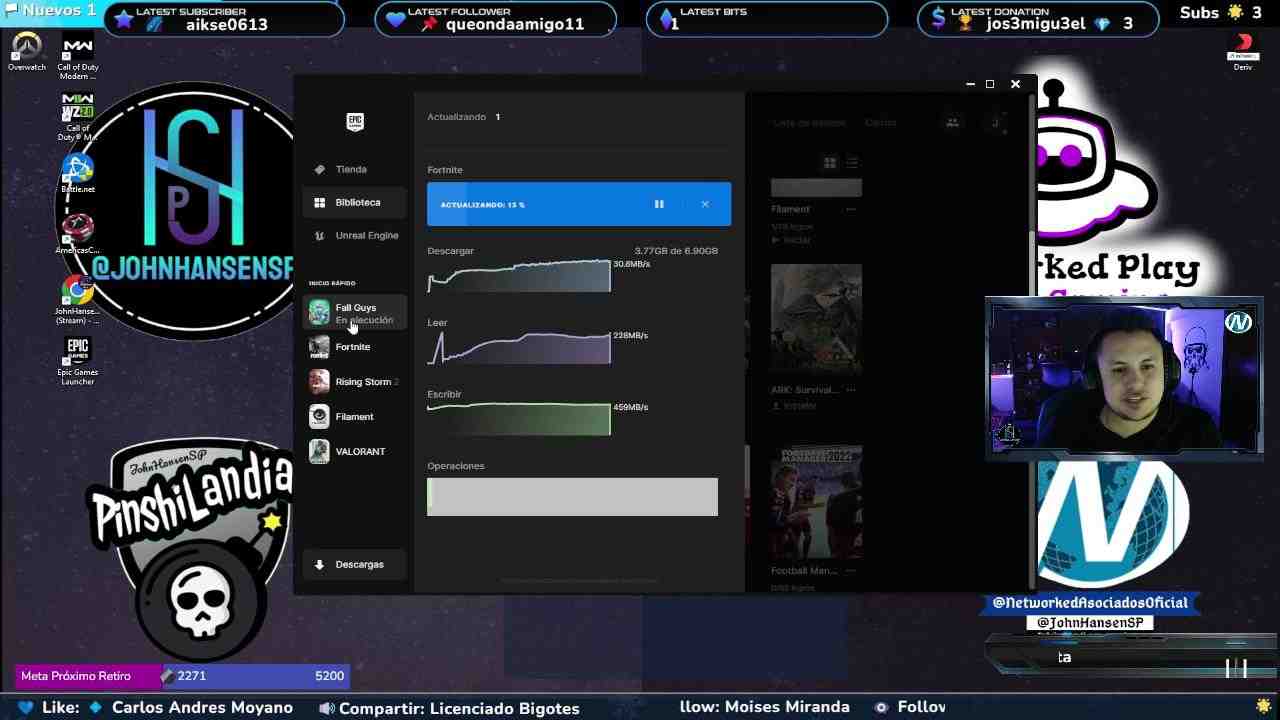Open the Unreal Engine section
This screenshot has height=720, width=1280.
[x=364, y=235]
